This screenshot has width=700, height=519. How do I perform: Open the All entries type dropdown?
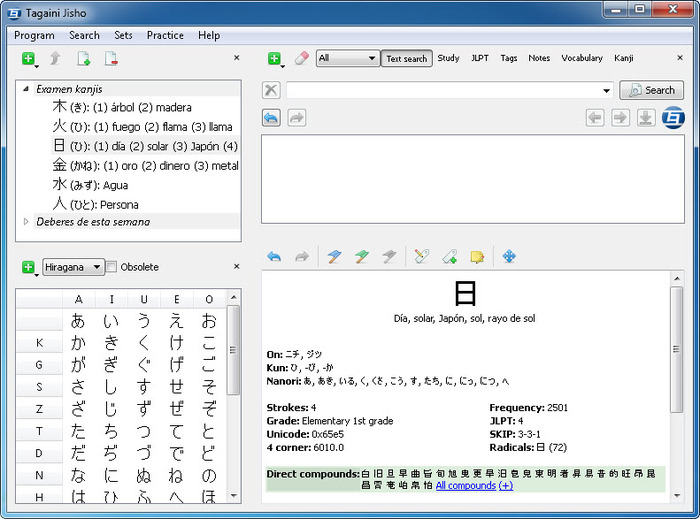tap(348, 58)
